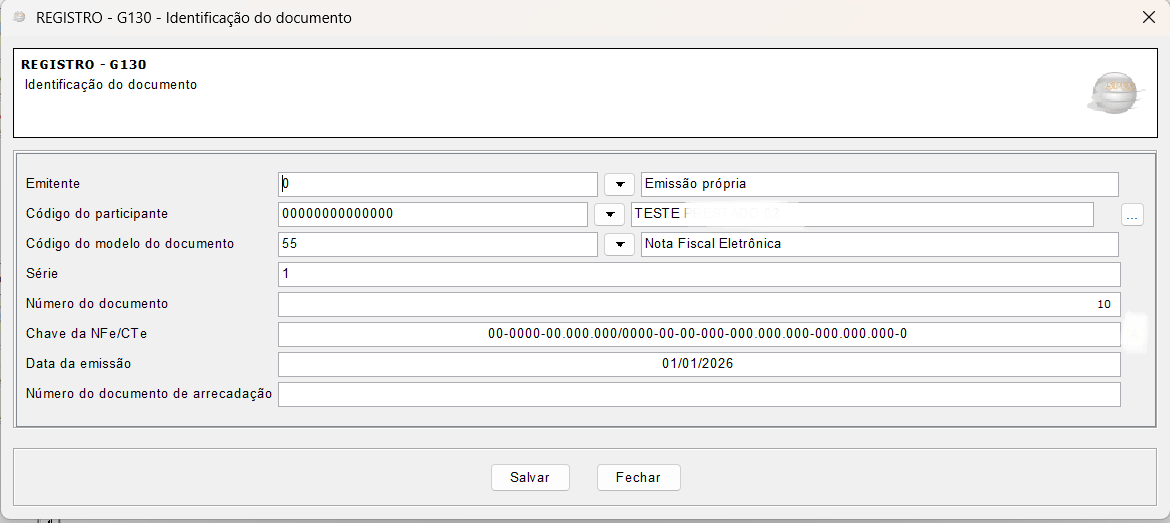
Task: Focus the Emitente code input field
Action: click(x=438, y=184)
